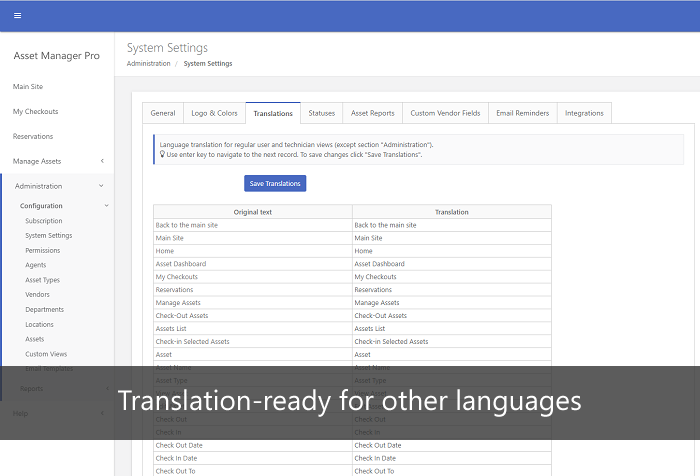Image resolution: width=700 pixels, height=476 pixels.
Task: Edit Check-in Selected Assets translation field
Action: click(x=452, y=342)
